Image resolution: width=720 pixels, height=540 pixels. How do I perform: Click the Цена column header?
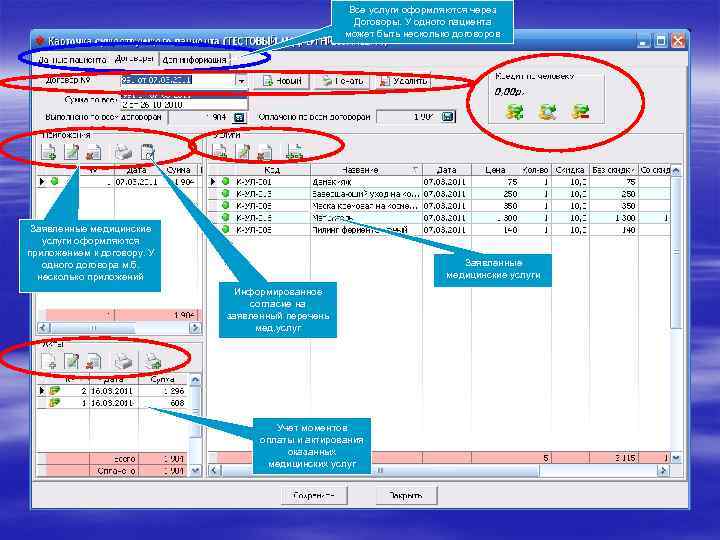[495, 170]
